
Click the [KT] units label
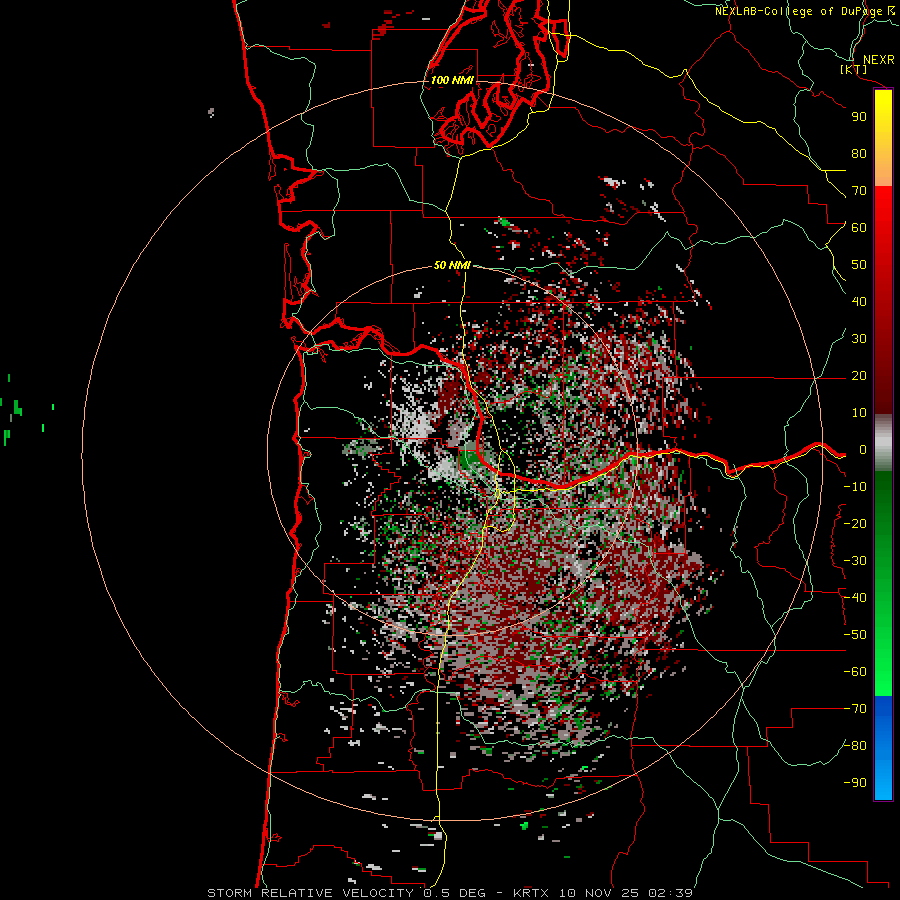[854, 69]
